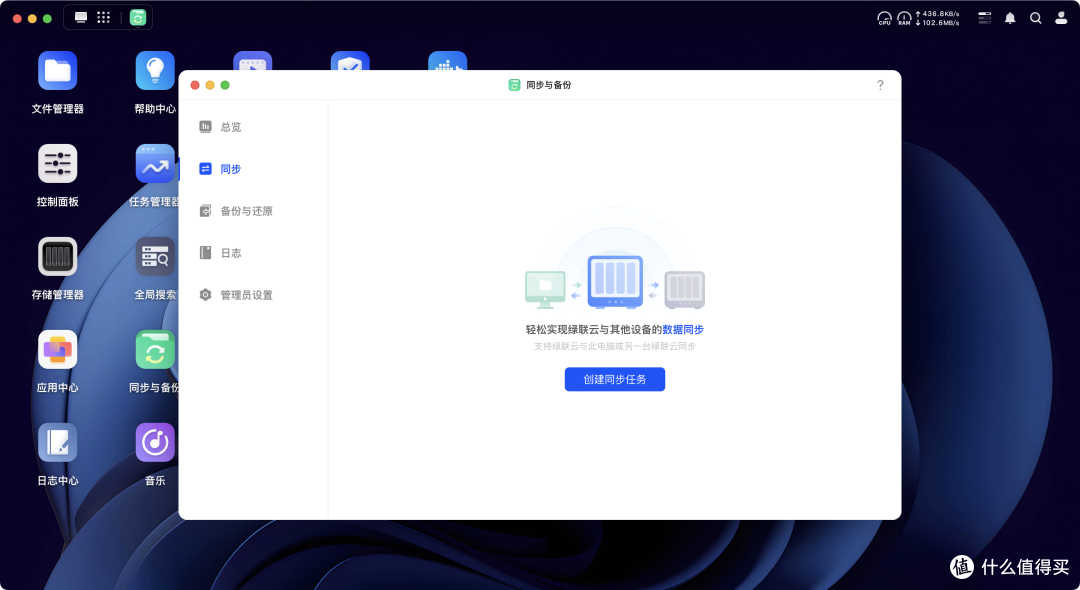Click the NAS sync illustration image

[614, 281]
